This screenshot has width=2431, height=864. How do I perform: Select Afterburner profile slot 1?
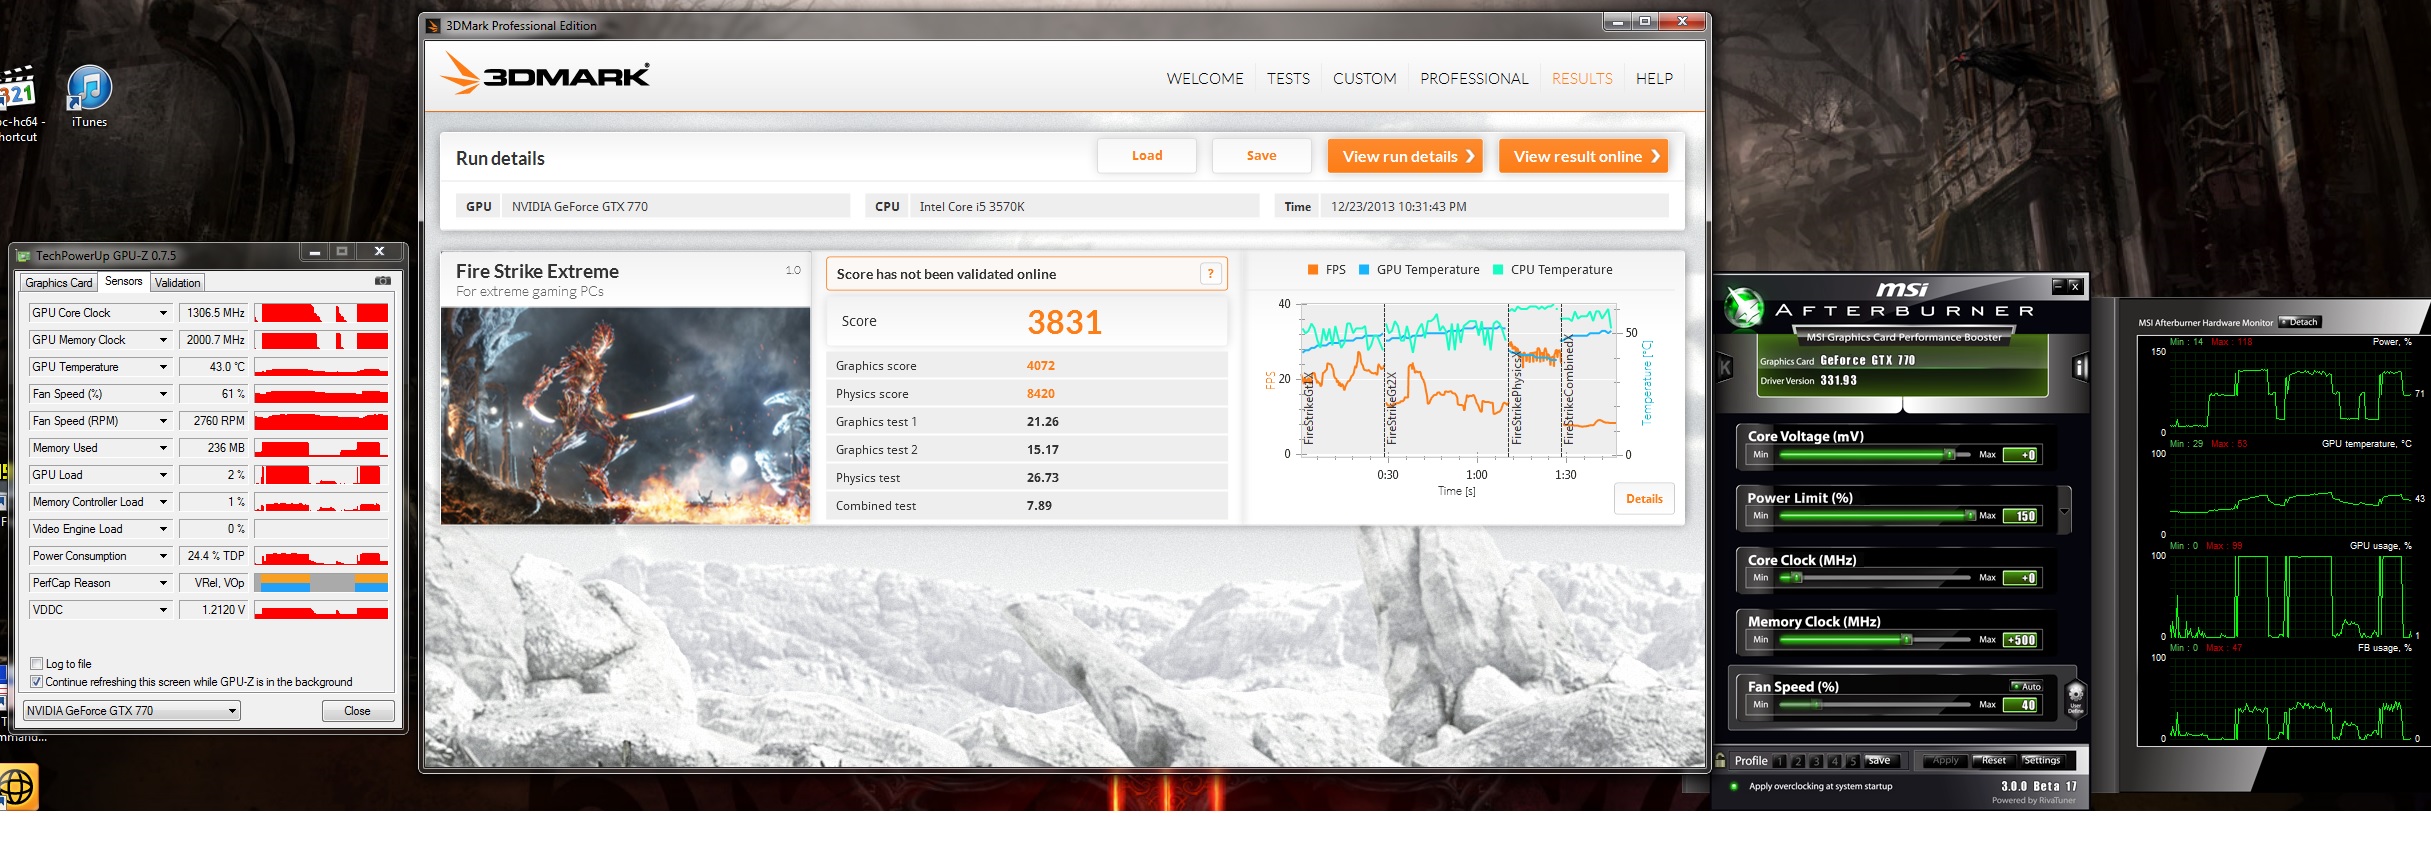1780,761
